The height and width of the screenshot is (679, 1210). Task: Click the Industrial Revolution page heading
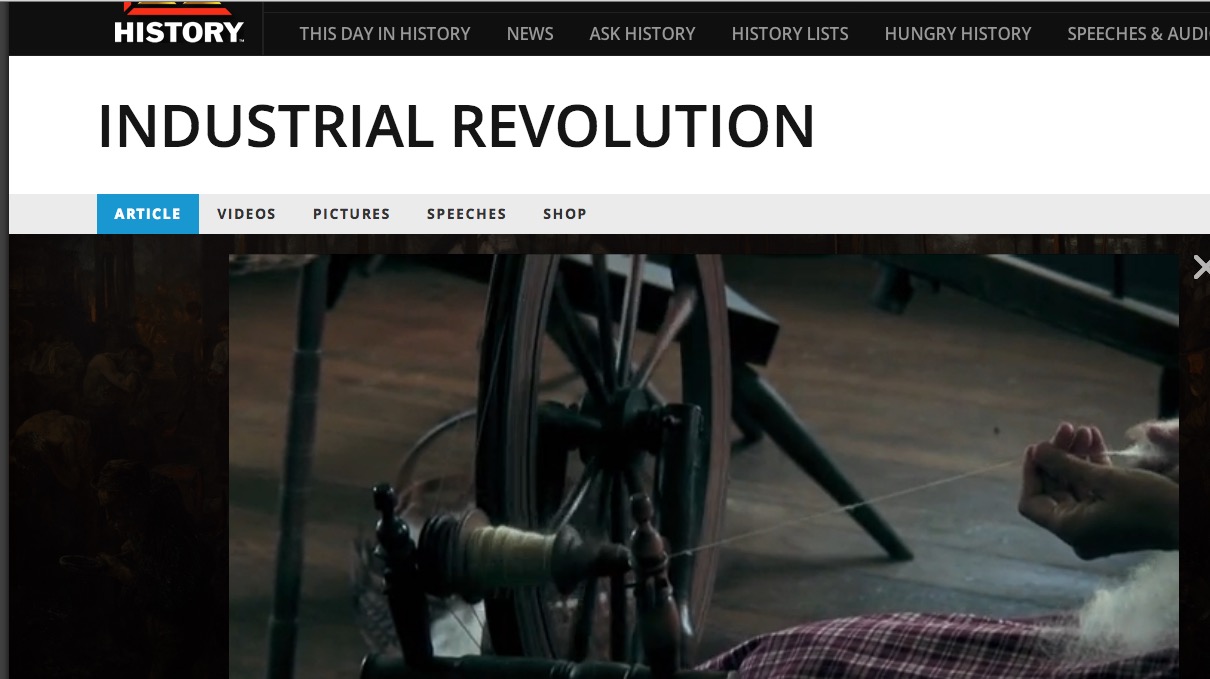(x=456, y=126)
